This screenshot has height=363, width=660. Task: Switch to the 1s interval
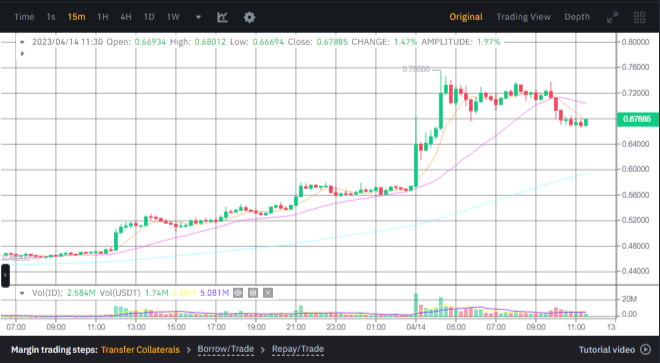tap(51, 17)
